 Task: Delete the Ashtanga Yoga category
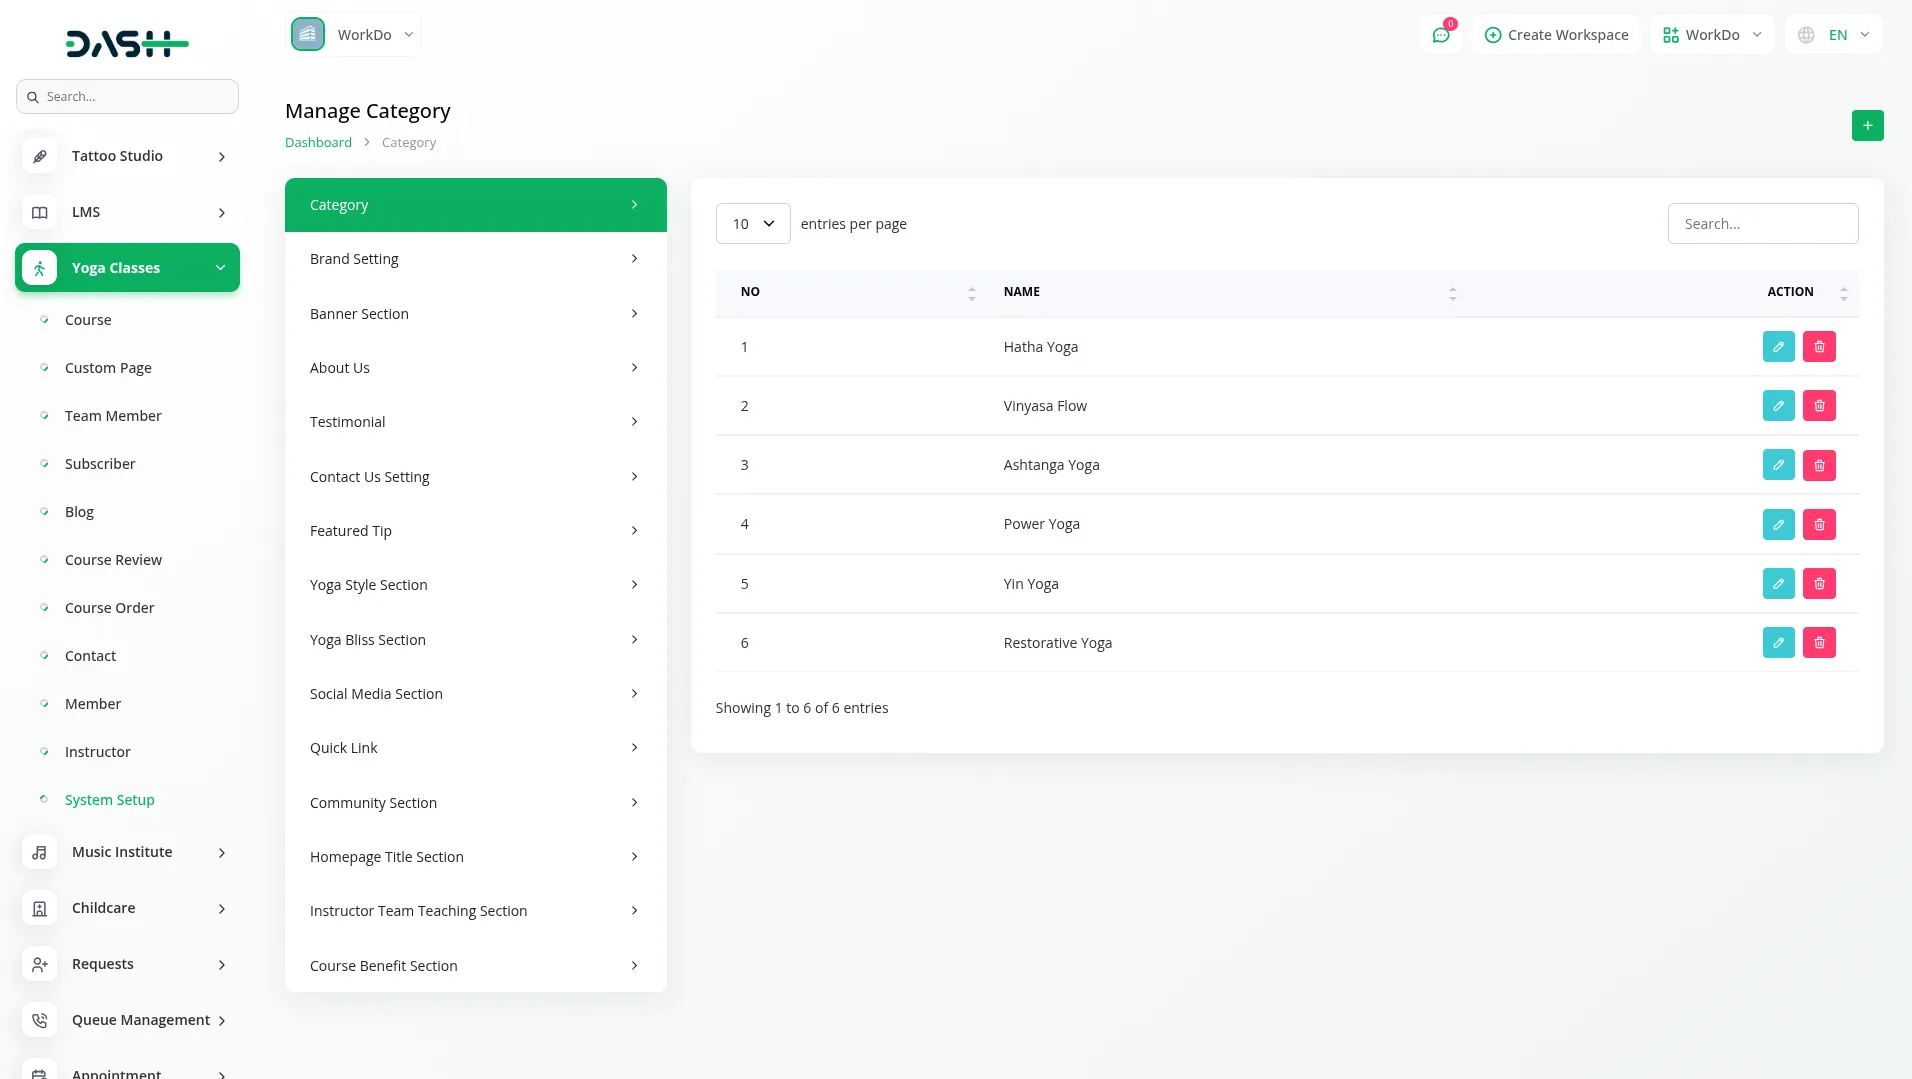pos(1819,465)
